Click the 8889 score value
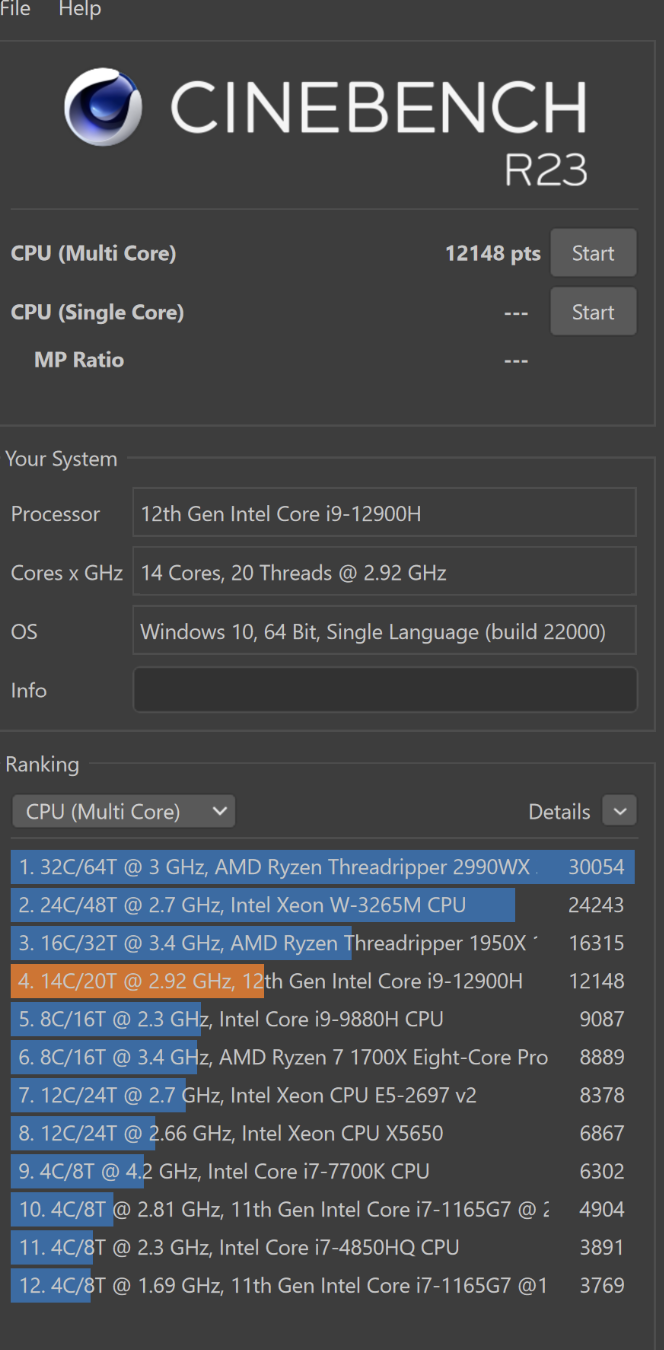Image resolution: width=664 pixels, height=1350 pixels. coord(602,1057)
